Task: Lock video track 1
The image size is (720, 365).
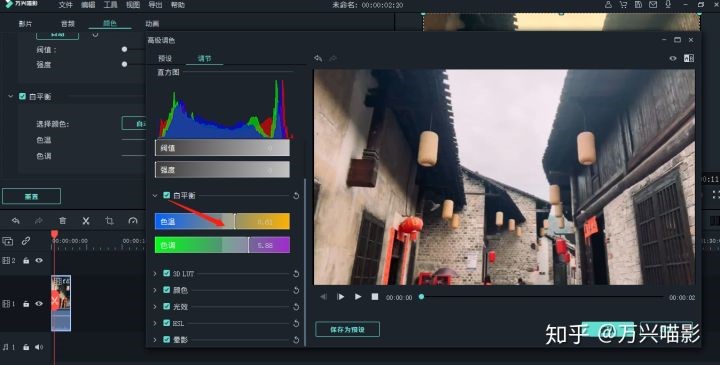Action: tap(26, 303)
